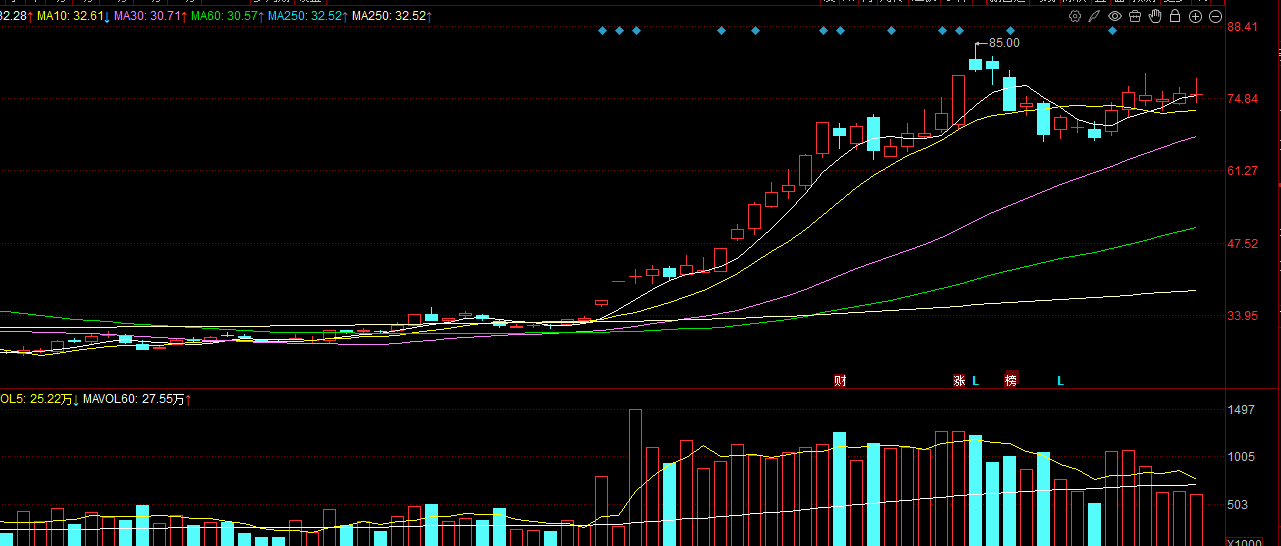Click the cyan L marker beside 涨

tap(976, 380)
